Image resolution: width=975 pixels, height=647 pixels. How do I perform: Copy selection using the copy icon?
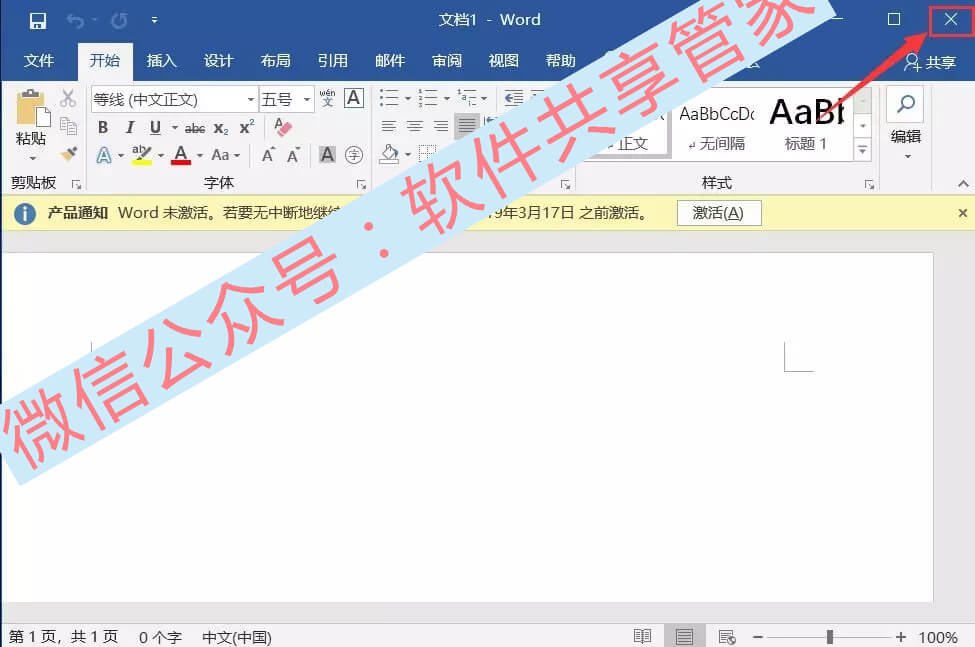click(68, 126)
